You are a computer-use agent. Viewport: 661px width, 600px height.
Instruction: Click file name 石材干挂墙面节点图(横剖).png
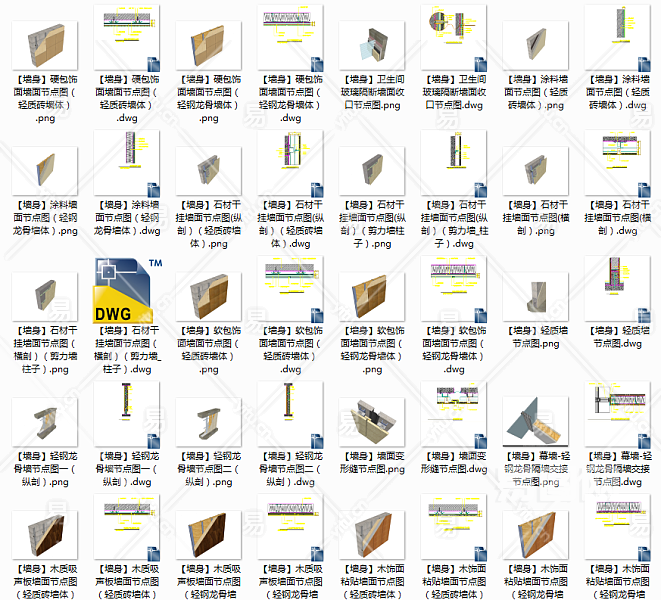point(536,218)
